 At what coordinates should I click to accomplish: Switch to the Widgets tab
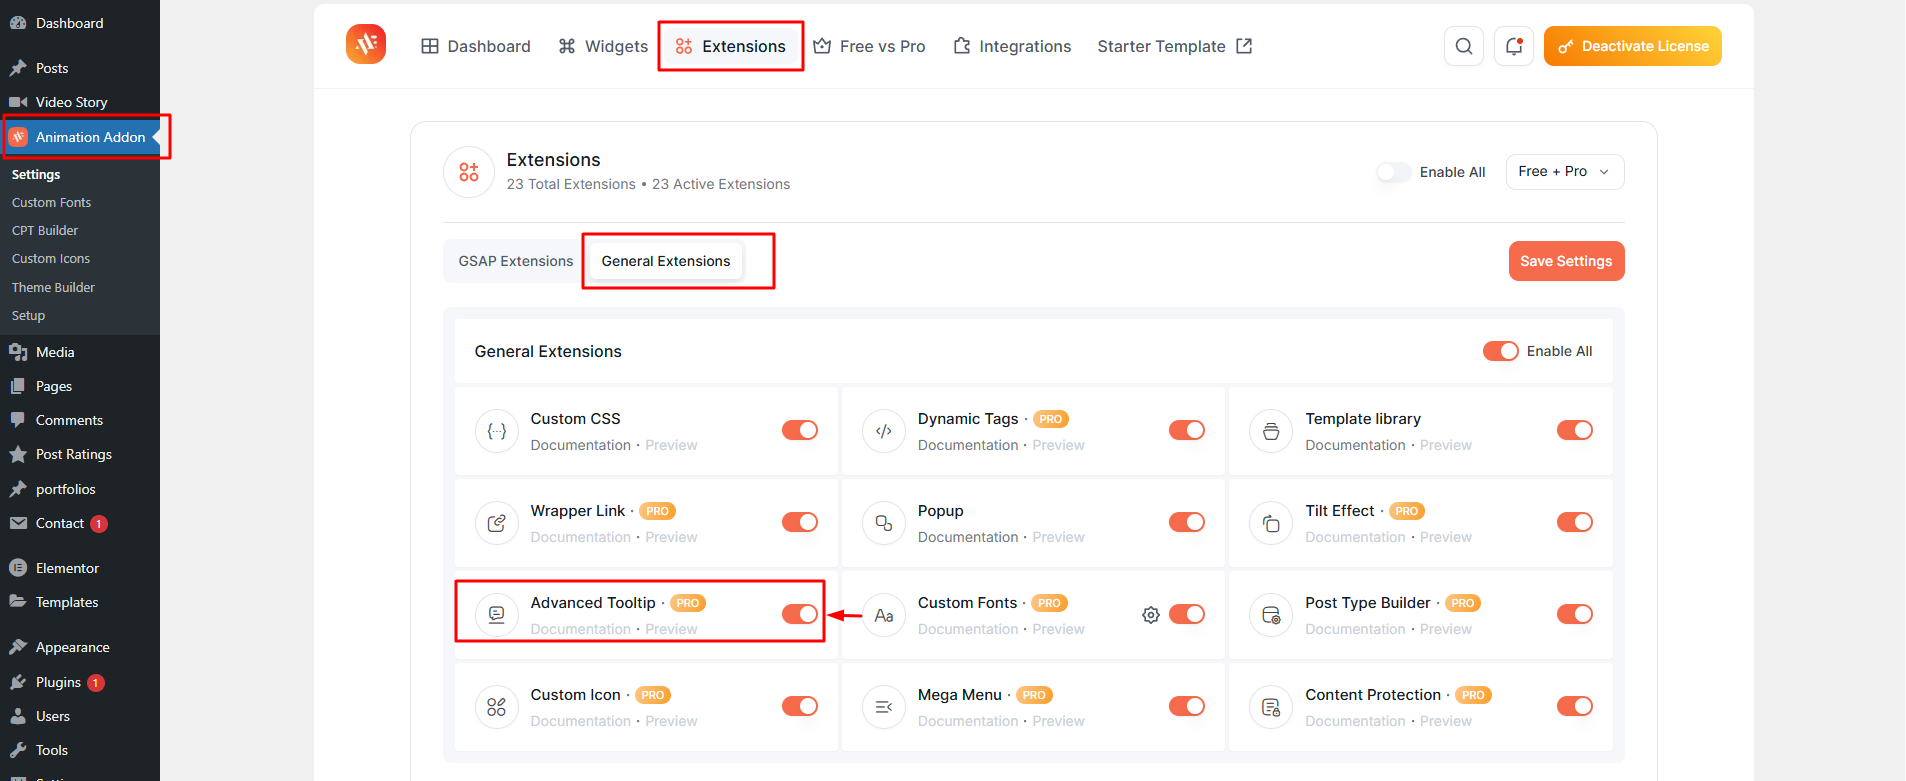[603, 46]
